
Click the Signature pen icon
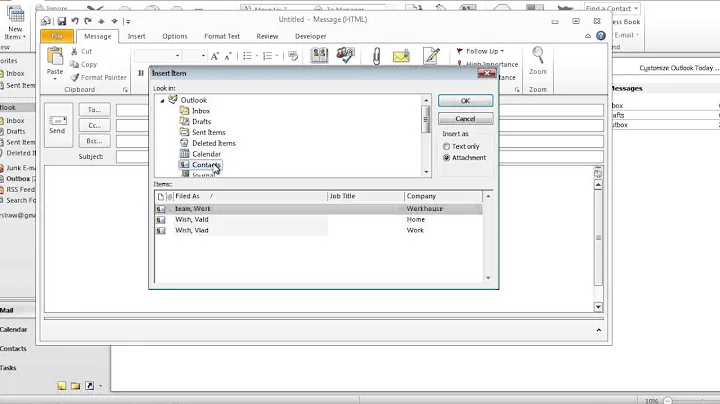coord(431,56)
